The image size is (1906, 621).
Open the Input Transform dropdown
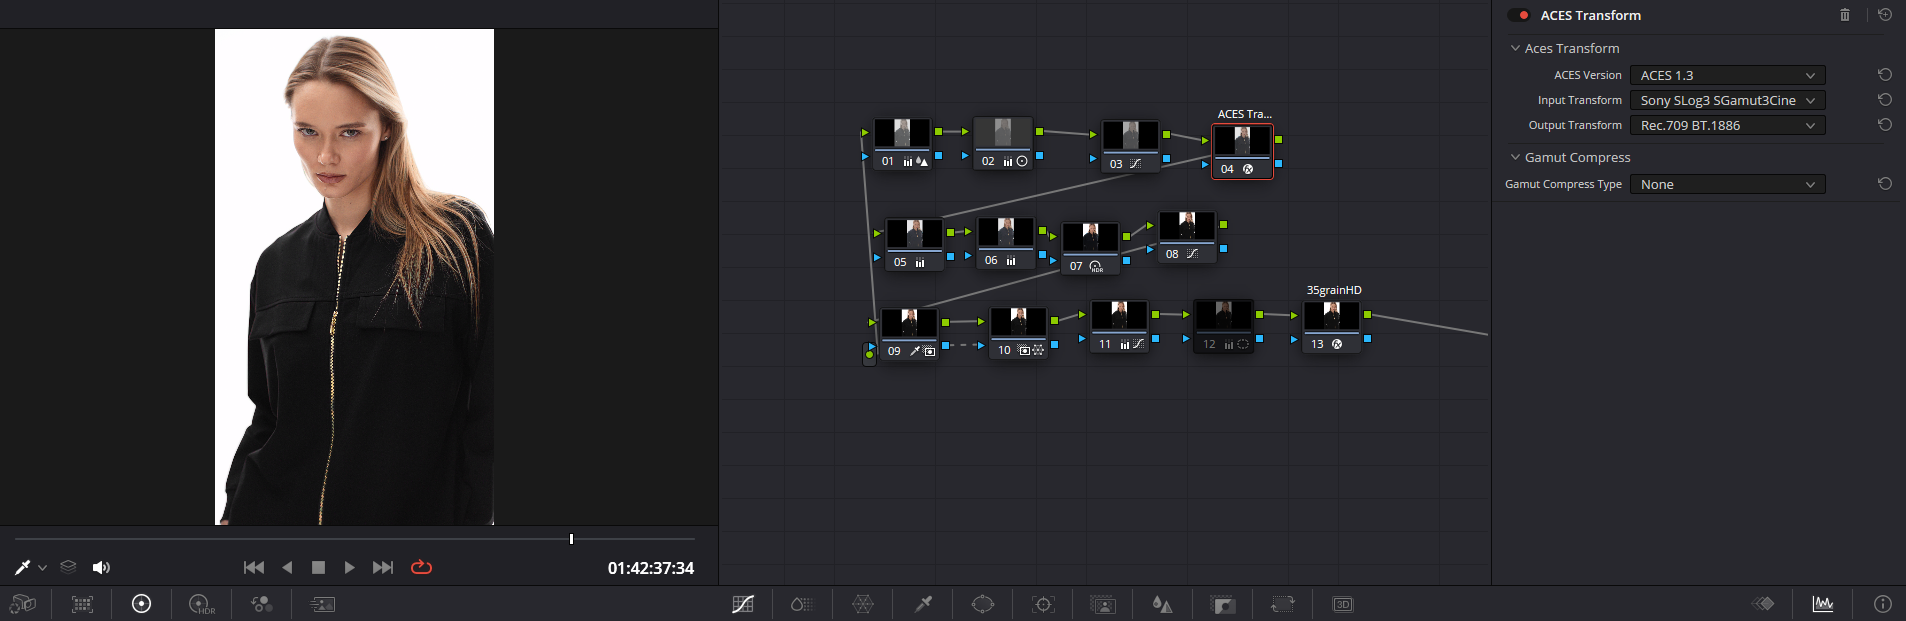tap(1727, 100)
